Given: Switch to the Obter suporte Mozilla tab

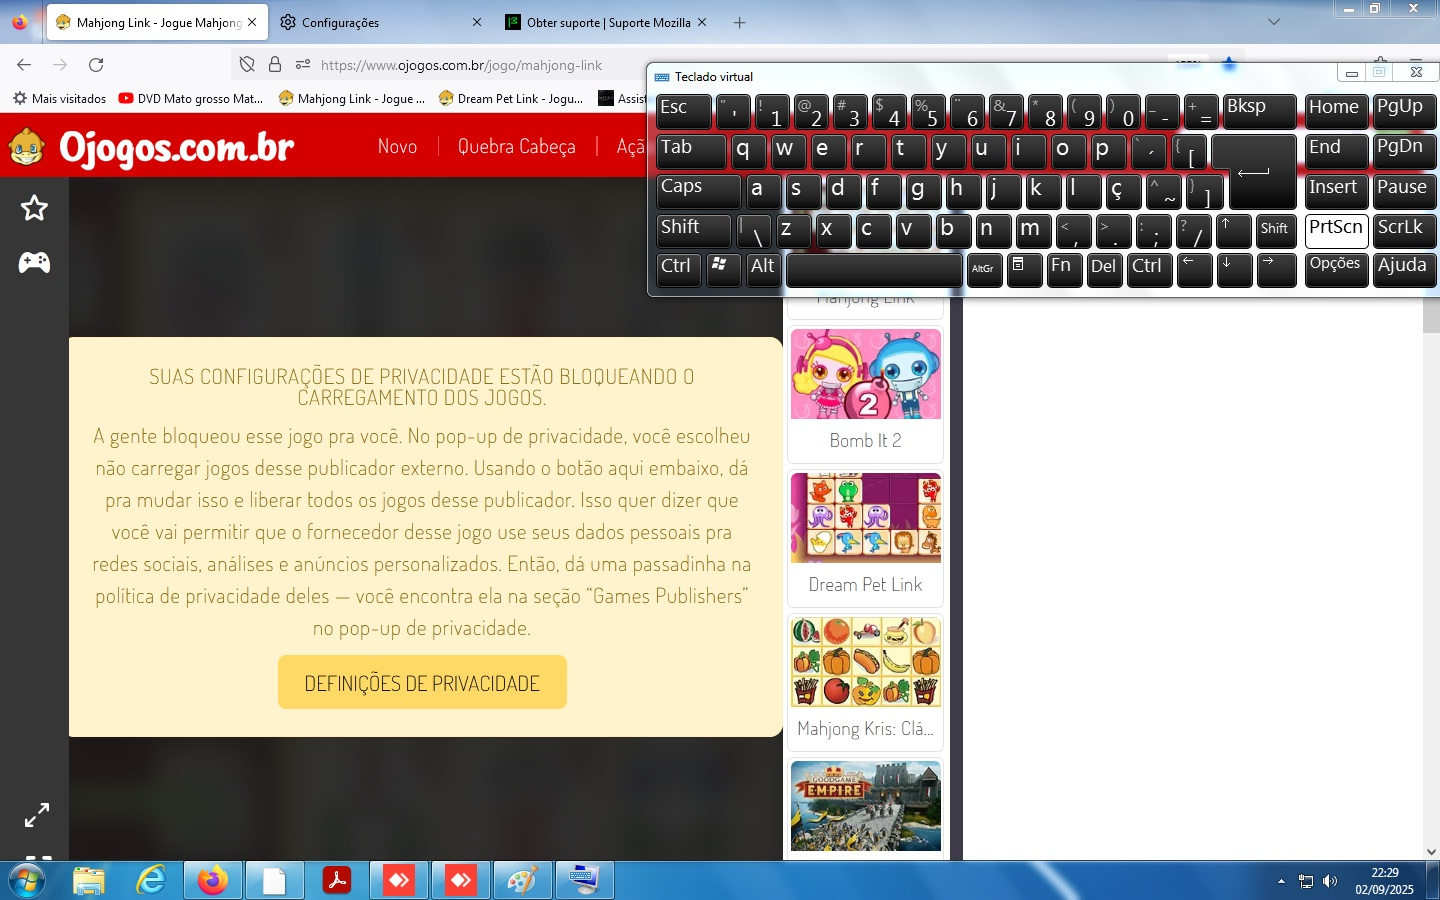Looking at the screenshot, I should coord(607,22).
